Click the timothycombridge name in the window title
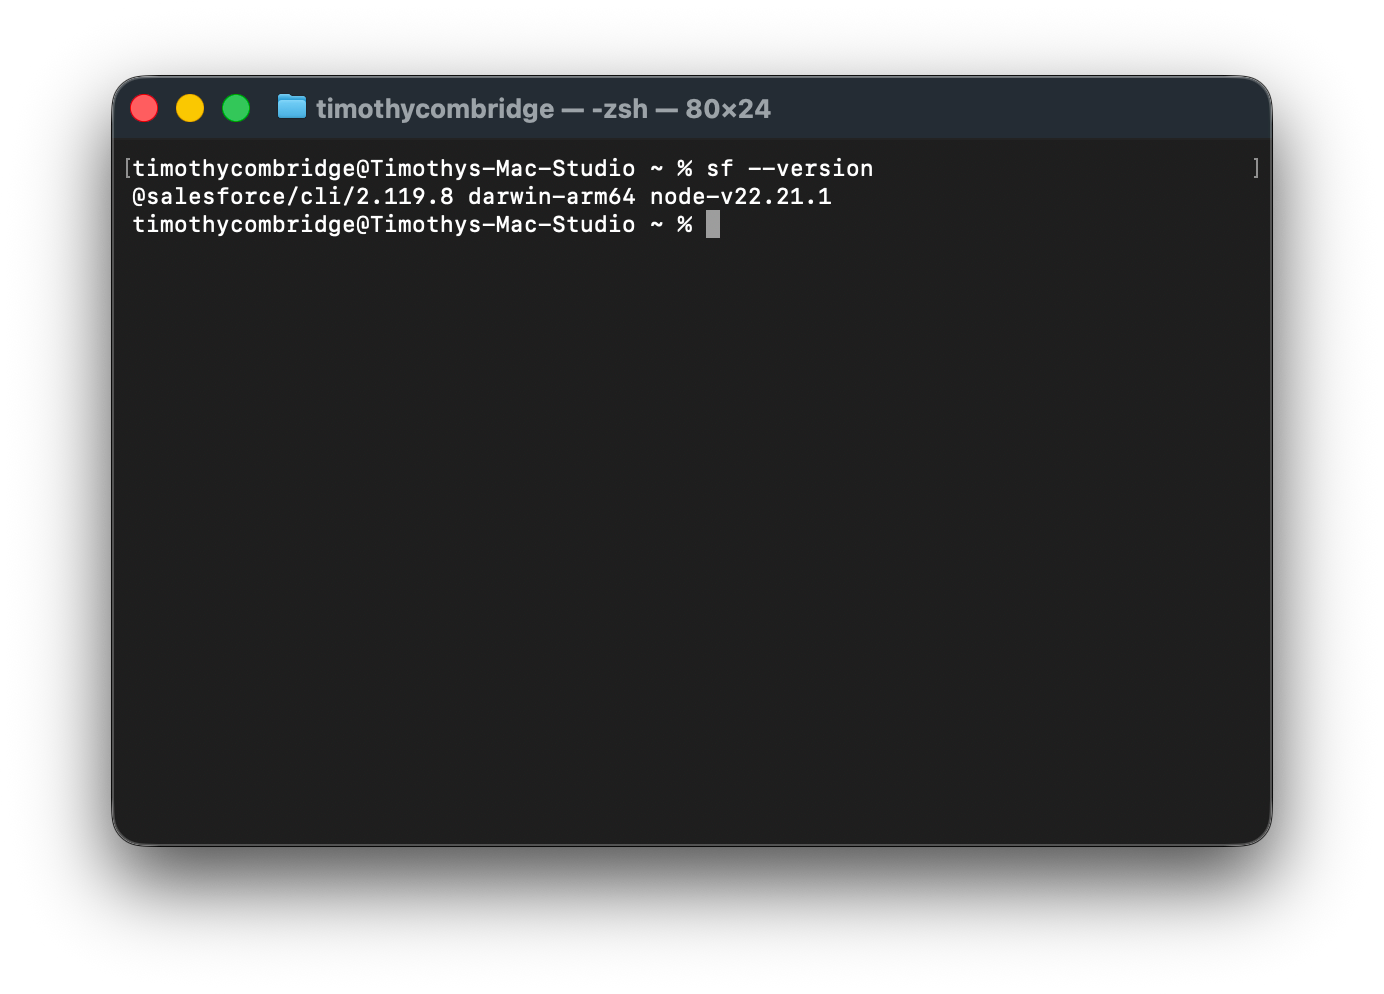The image size is (1384, 994). pos(435,108)
